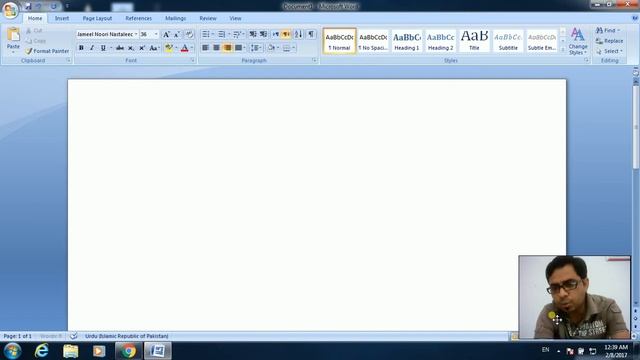Open the View tab
640x360 pixels.
[x=235, y=18]
